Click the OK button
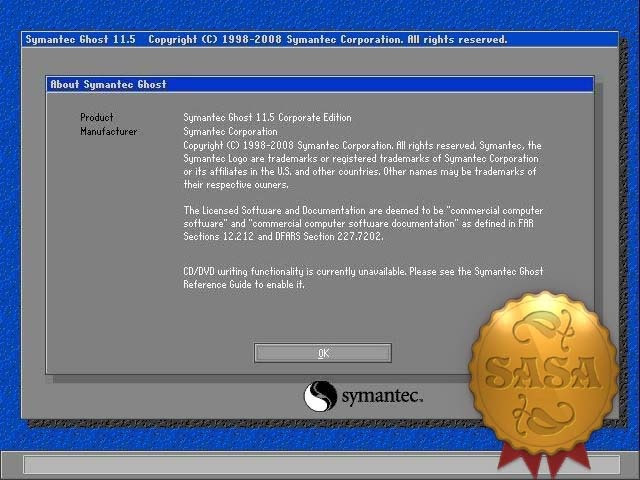This screenshot has height=480, width=640. (x=323, y=353)
